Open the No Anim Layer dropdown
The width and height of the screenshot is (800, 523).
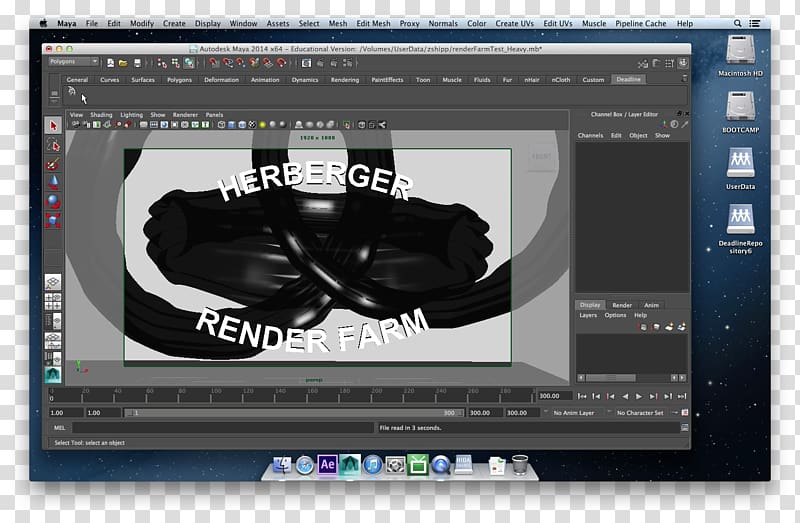tap(574, 413)
